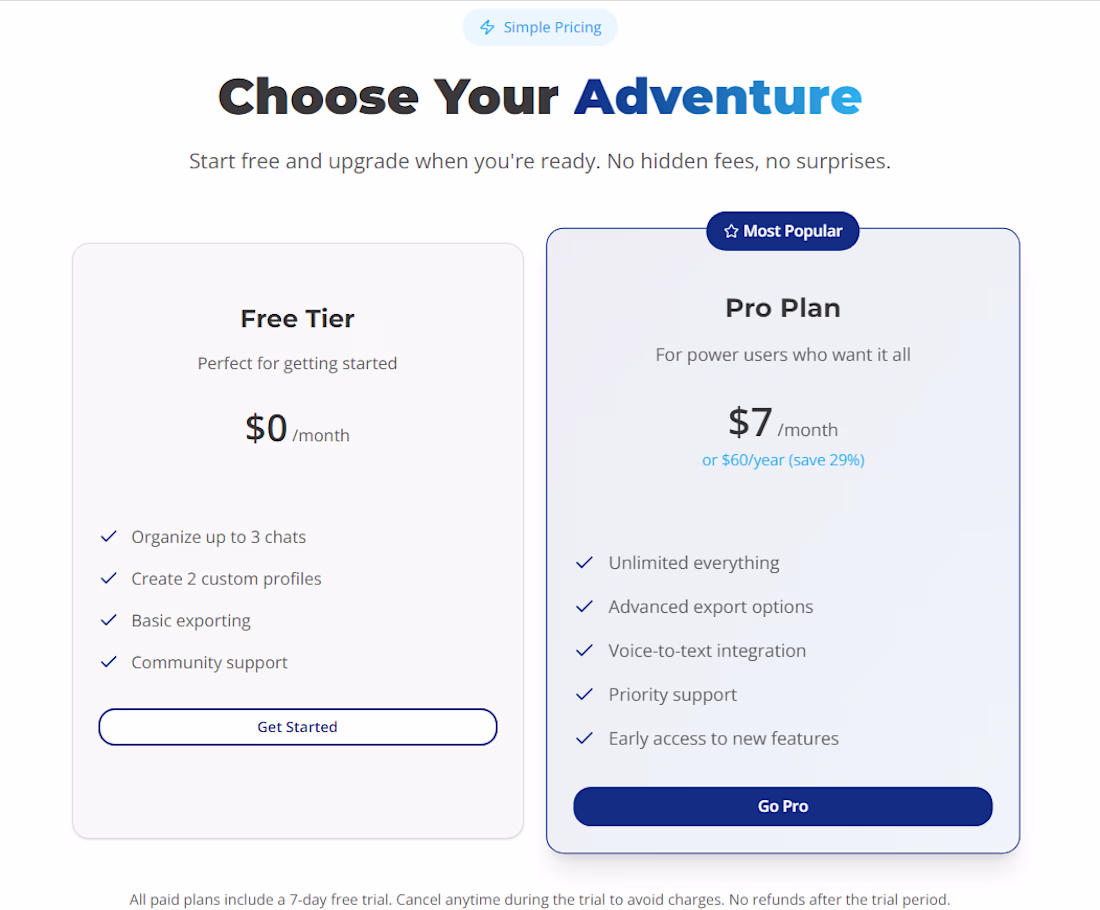Click checkmark next to Community support
The height and width of the screenshot is (910, 1100).
109,663
